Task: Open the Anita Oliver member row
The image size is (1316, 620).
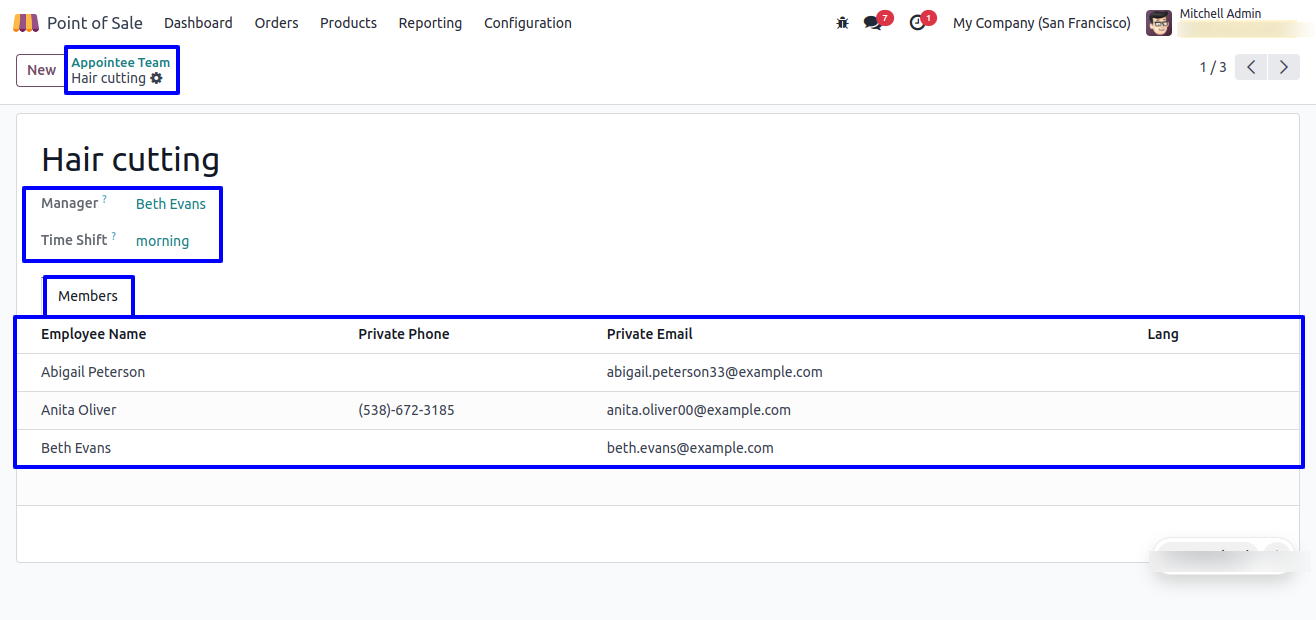Action: (x=79, y=410)
